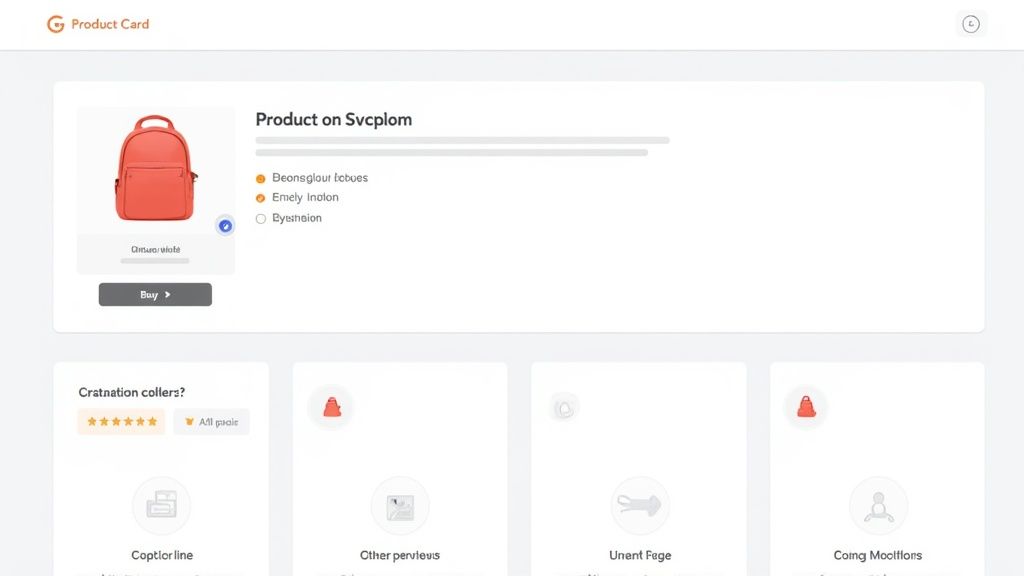Open the Unent Fege link
Screen dimensions: 1024x576
[x=639, y=555]
